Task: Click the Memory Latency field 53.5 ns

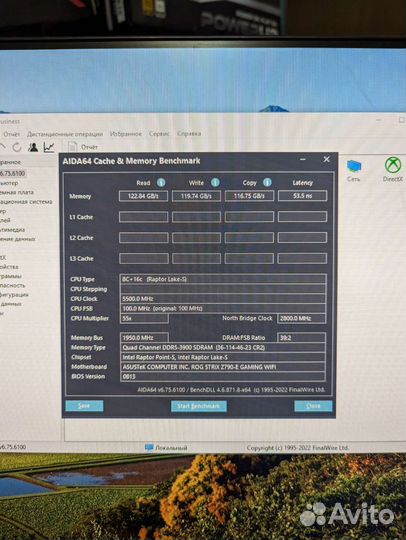Action: pyautogui.click(x=302, y=196)
